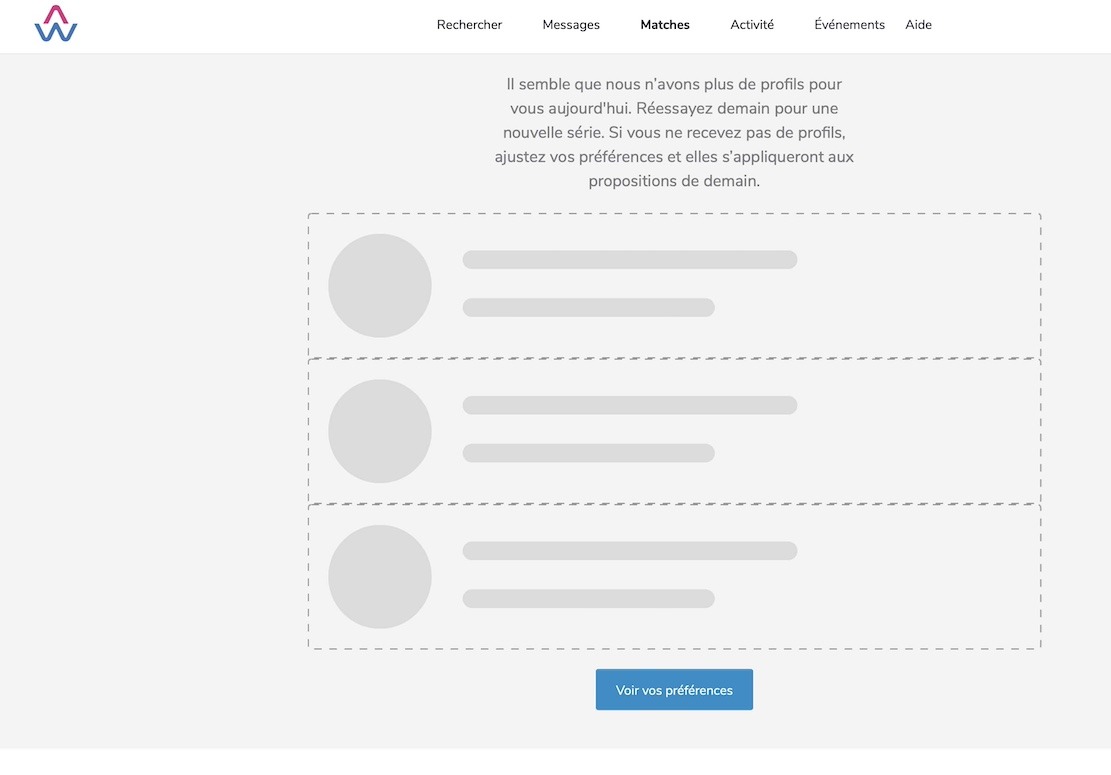This screenshot has width=1111, height=775.
Task: Go to Messages in the navigation
Action: coord(571,25)
